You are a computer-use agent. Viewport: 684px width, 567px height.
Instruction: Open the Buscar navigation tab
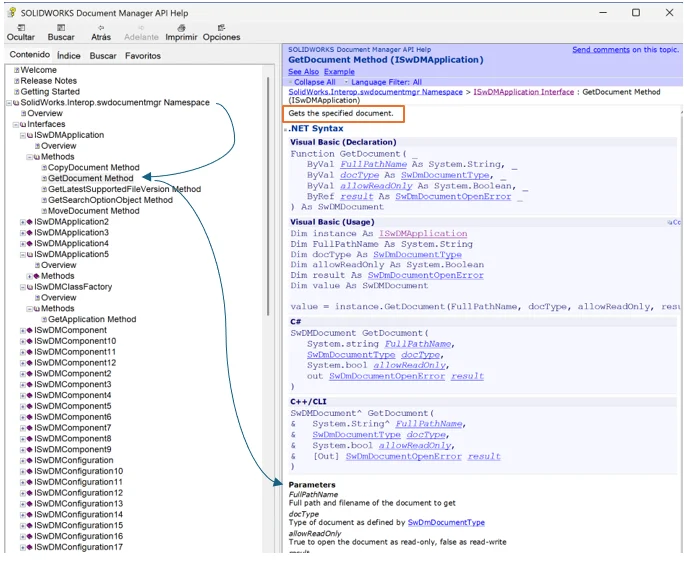(x=103, y=56)
